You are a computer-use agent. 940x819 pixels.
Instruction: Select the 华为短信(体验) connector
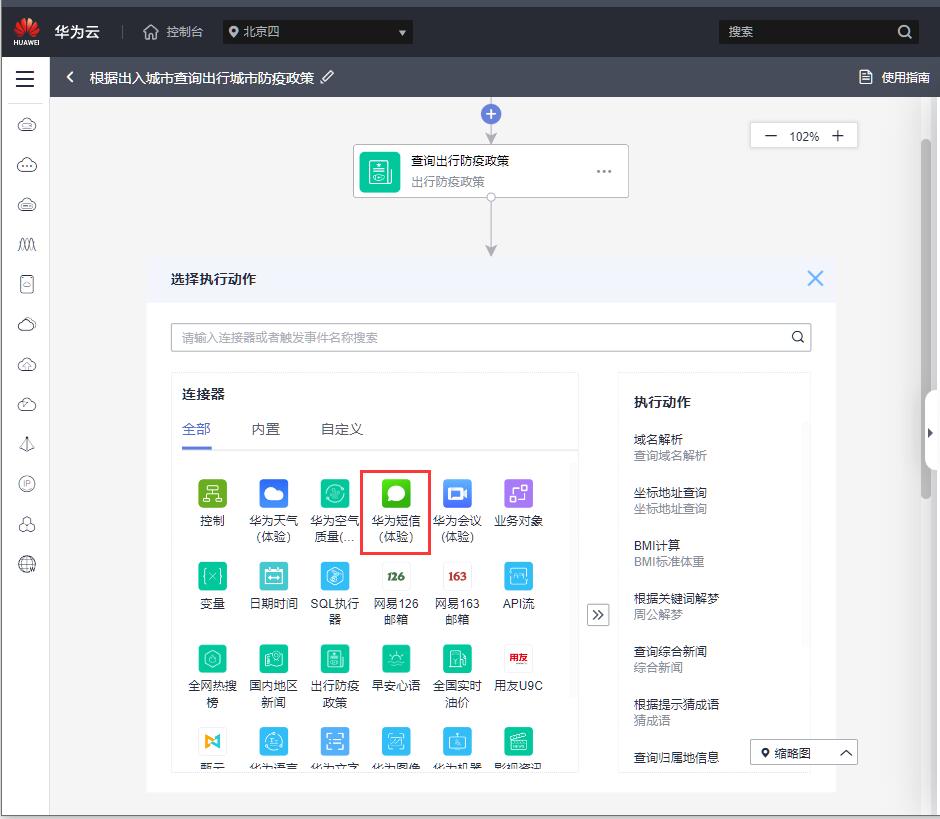[396, 511]
